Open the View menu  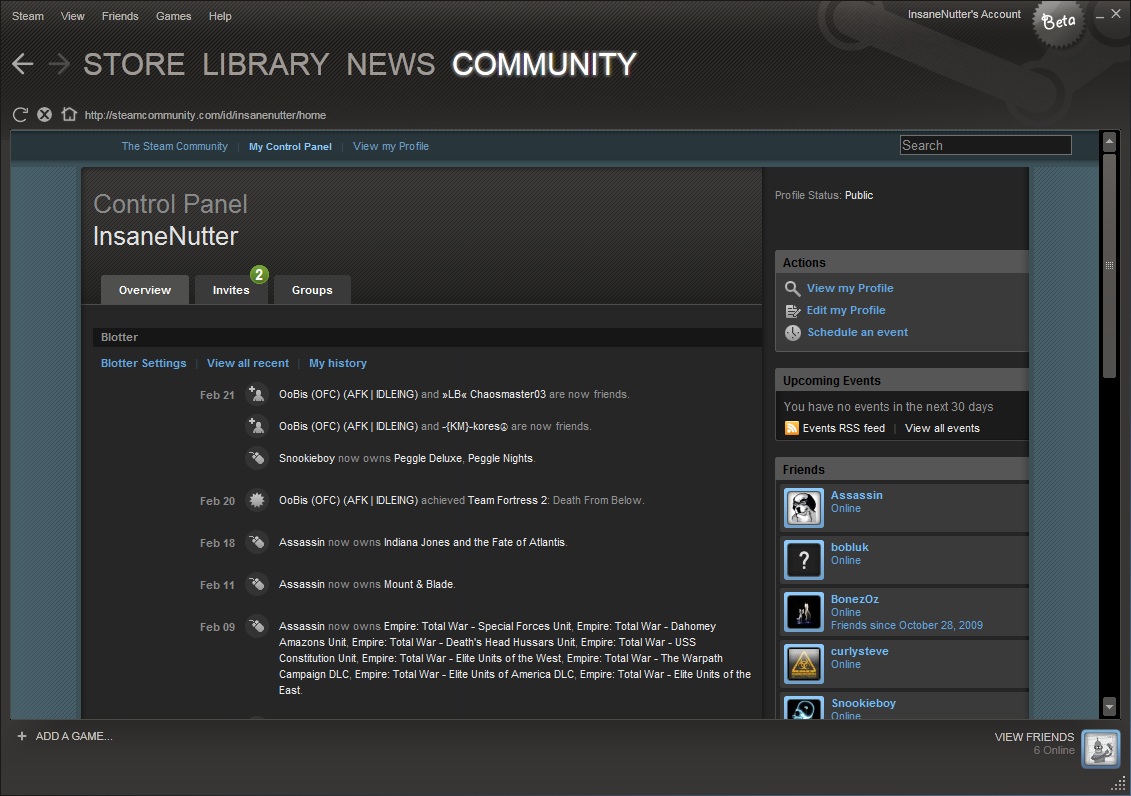[x=72, y=16]
